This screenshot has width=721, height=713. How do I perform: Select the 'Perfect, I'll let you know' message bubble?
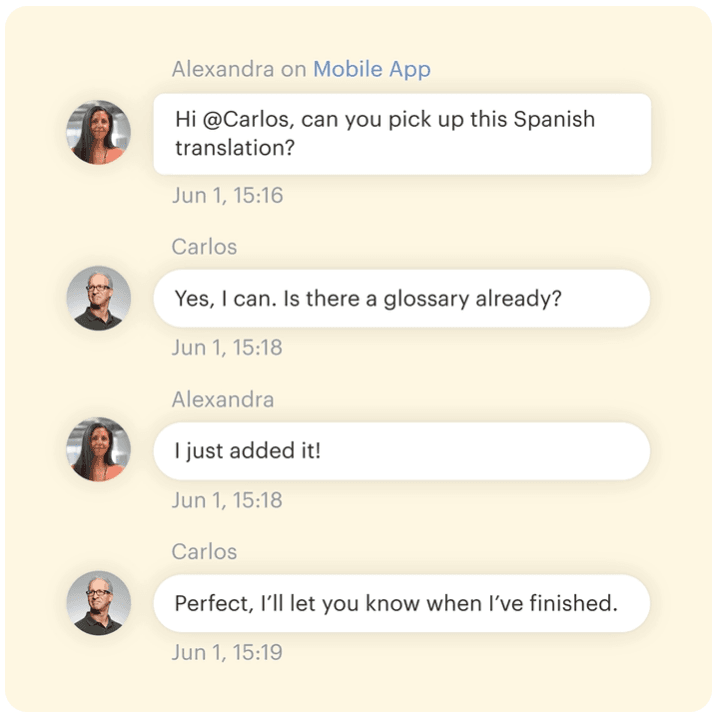pyautogui.click(x=401, y=603)
